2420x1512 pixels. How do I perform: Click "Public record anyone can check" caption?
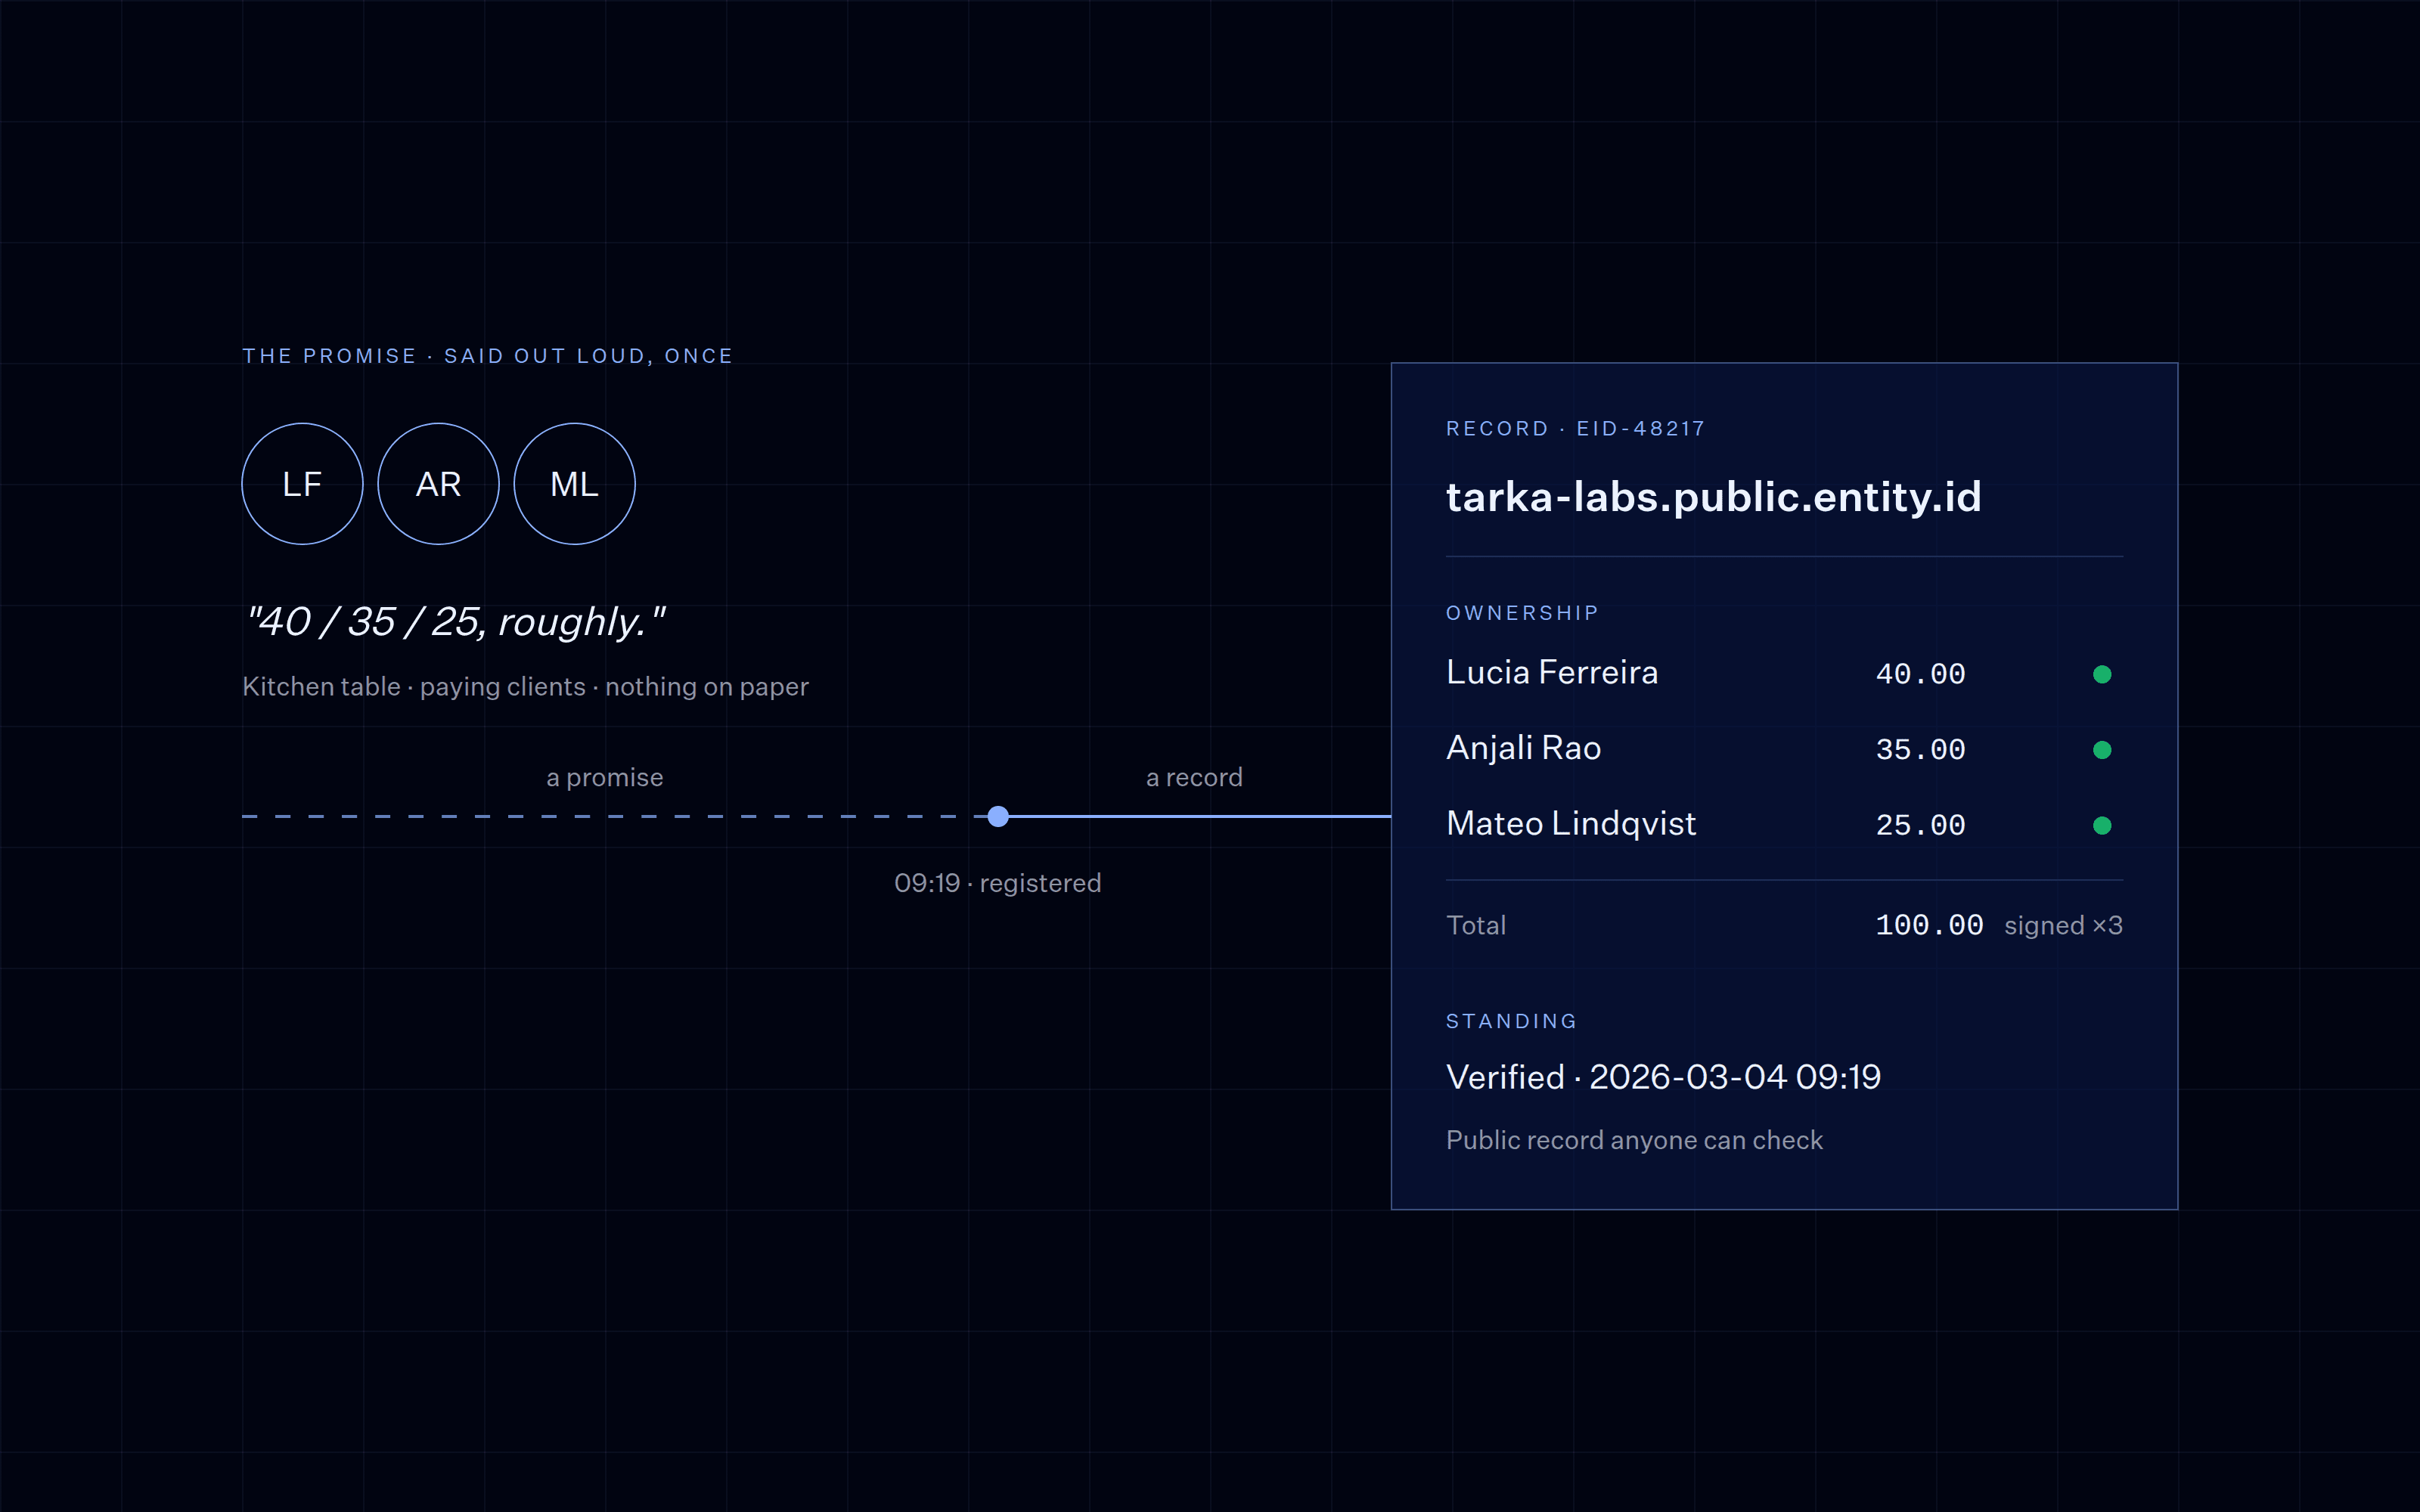pos(1634,1140)
